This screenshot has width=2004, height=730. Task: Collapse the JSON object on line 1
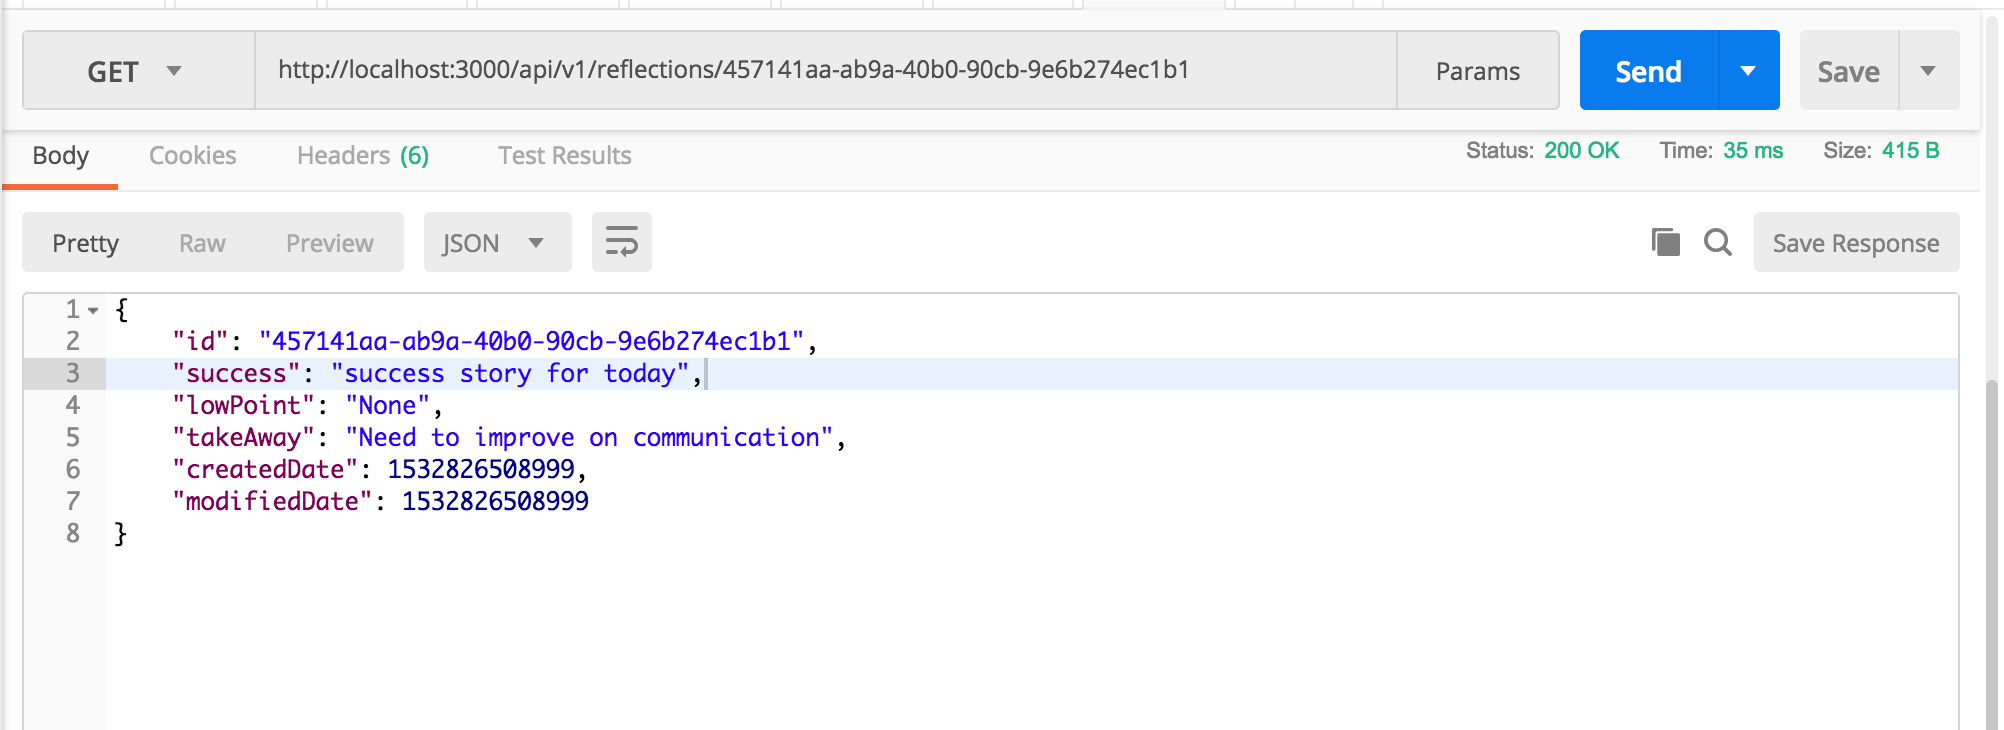tap(93, 308)
